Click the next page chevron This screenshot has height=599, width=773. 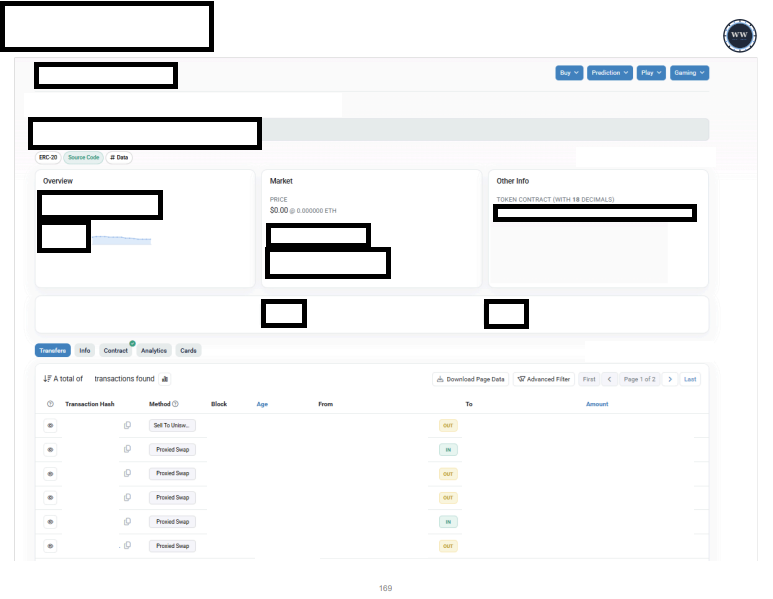[x=670, y=379]
